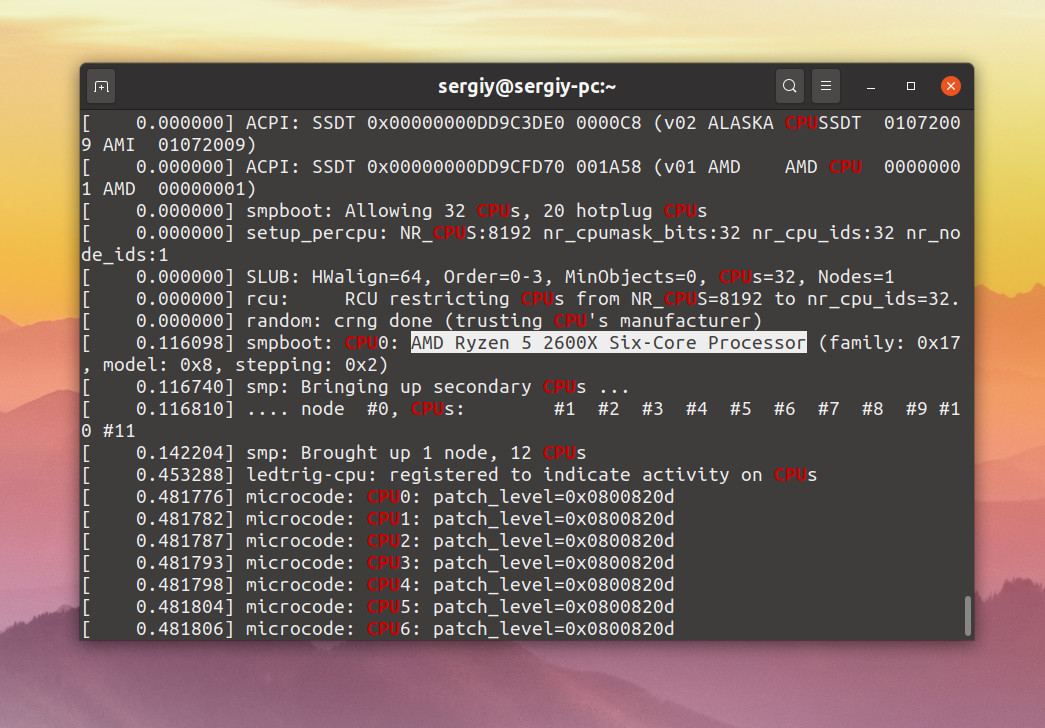Click the terminal scrollbar thumb
Screen dimensions: 1045x728
(x=968, y=616)
